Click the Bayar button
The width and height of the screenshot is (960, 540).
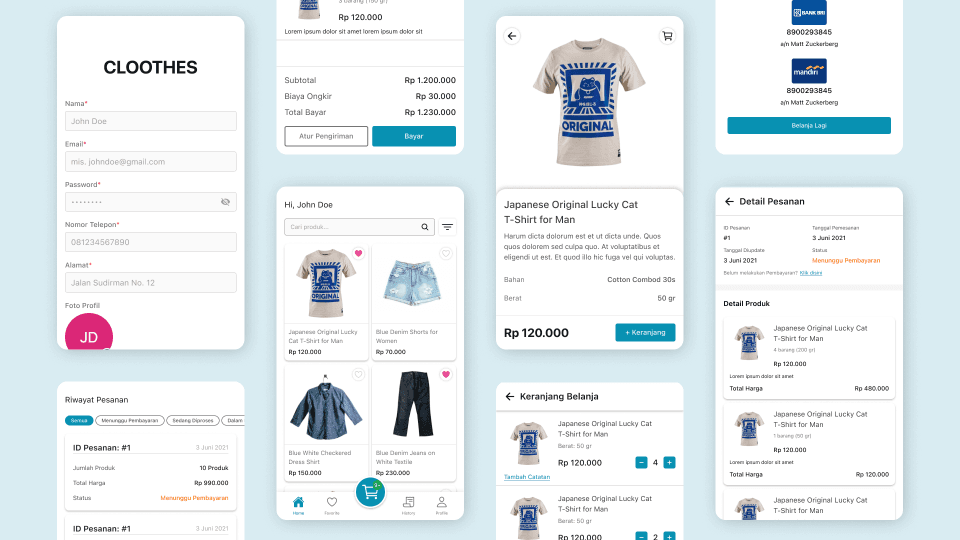coord(414,136)
